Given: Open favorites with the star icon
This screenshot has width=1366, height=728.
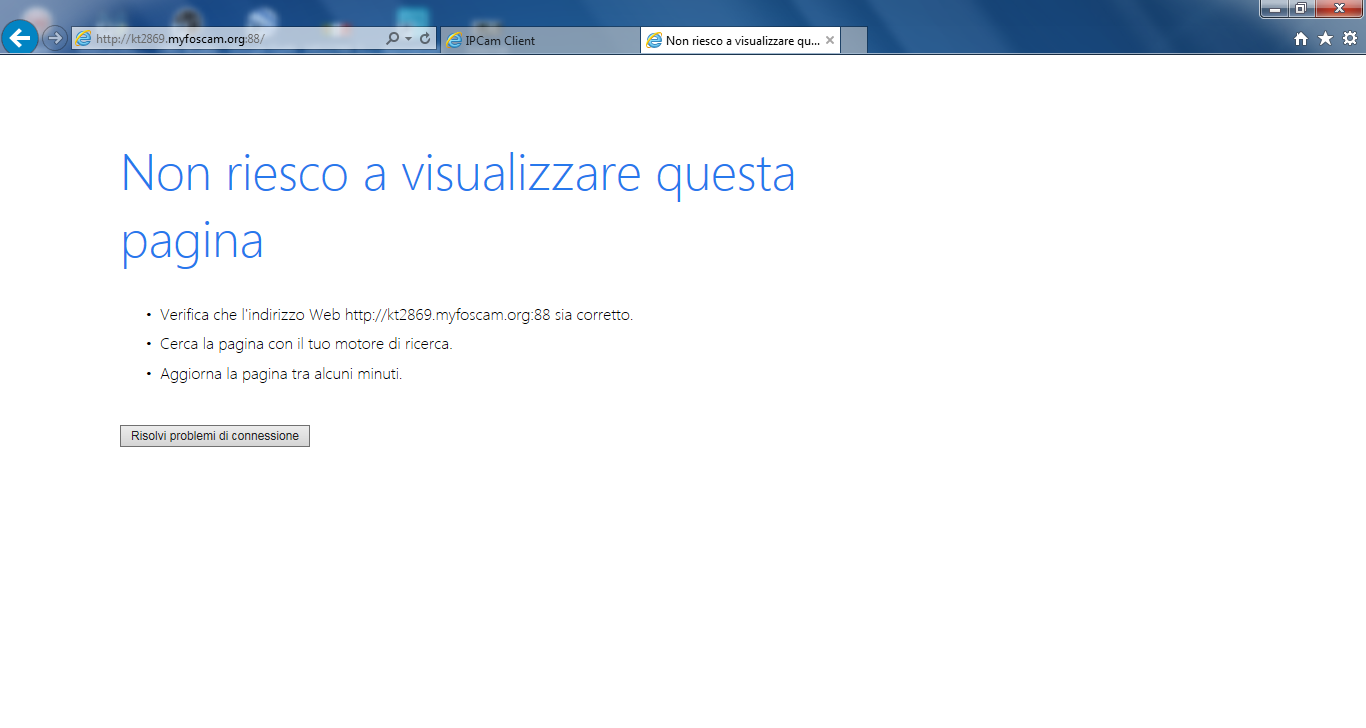Looking at the screenshot, I should 1325,38.
